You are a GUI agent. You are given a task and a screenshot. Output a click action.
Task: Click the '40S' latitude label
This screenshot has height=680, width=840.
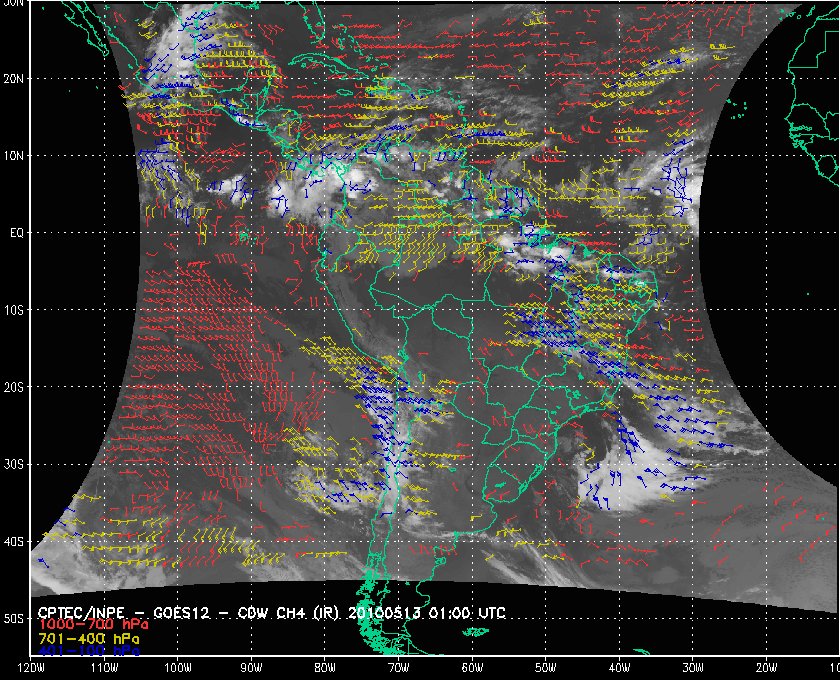14,541
